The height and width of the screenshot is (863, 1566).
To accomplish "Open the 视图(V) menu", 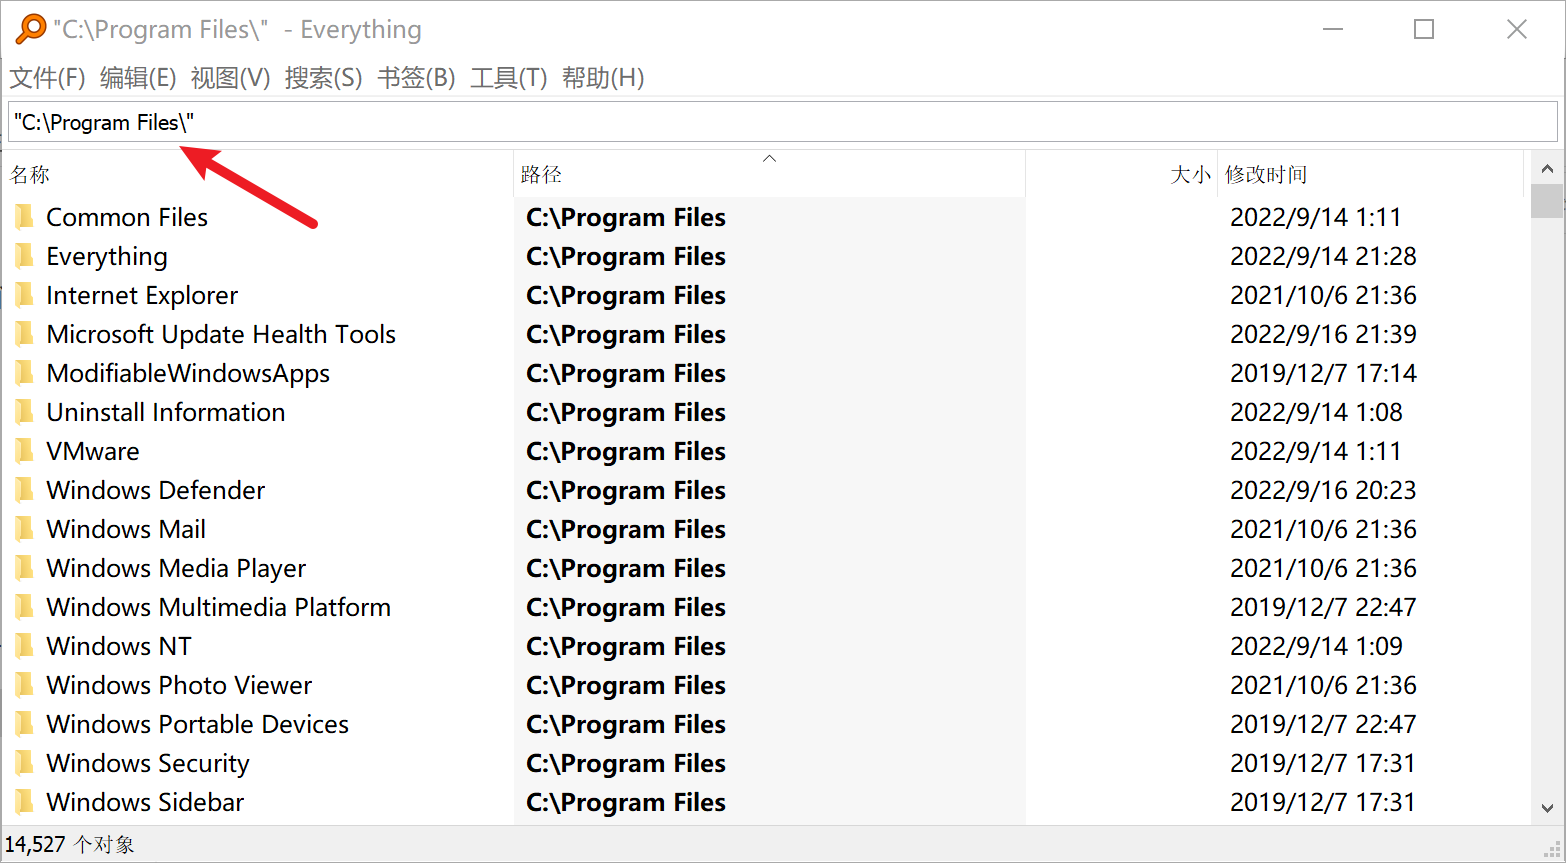I will coord(230,77).
